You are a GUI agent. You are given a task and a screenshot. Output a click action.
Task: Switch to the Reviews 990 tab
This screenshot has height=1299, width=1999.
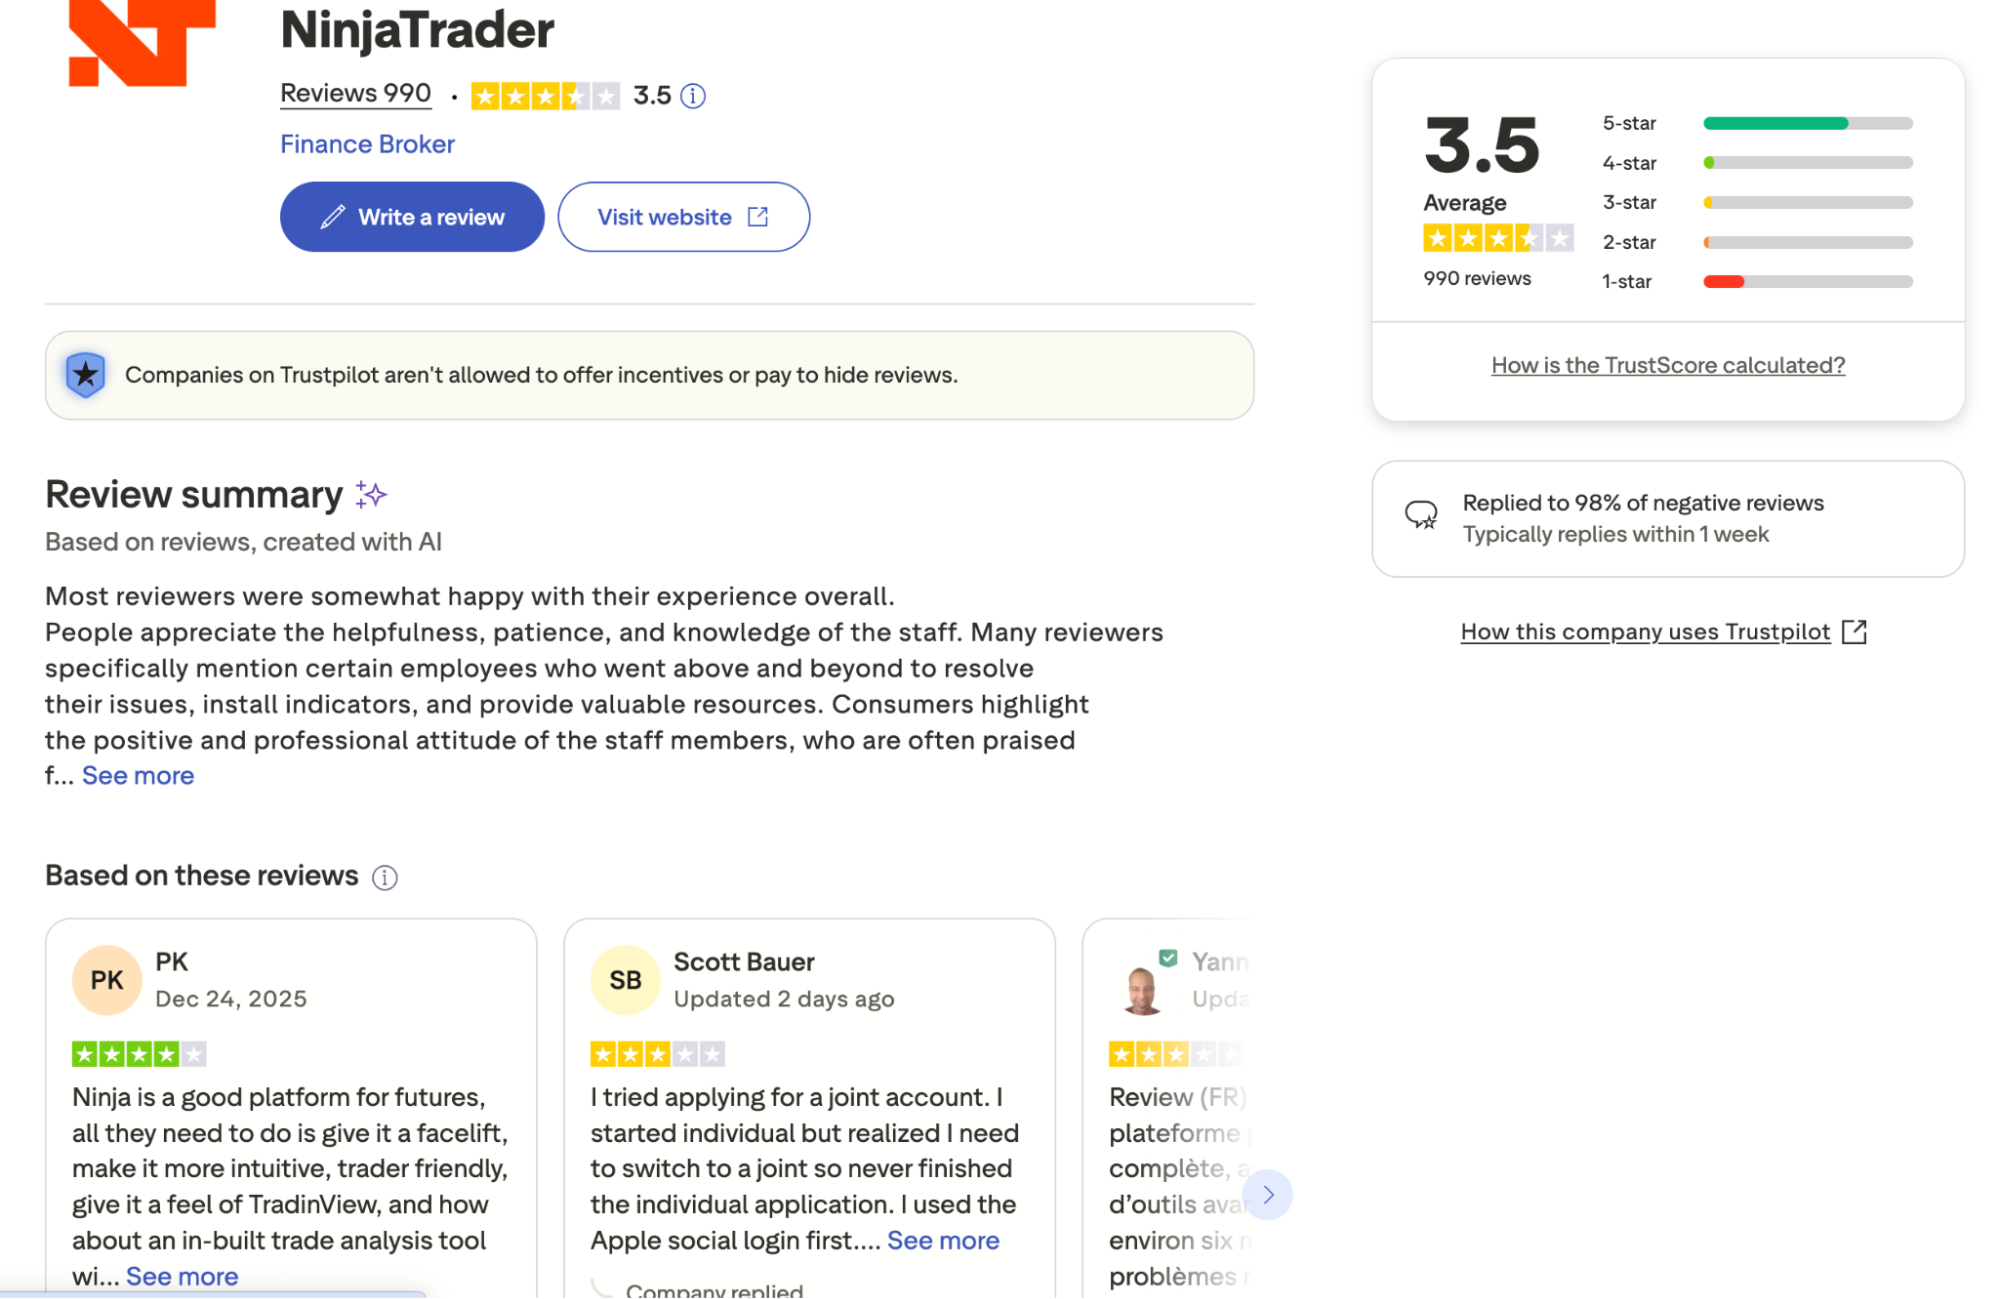click(x=355, y=93)
